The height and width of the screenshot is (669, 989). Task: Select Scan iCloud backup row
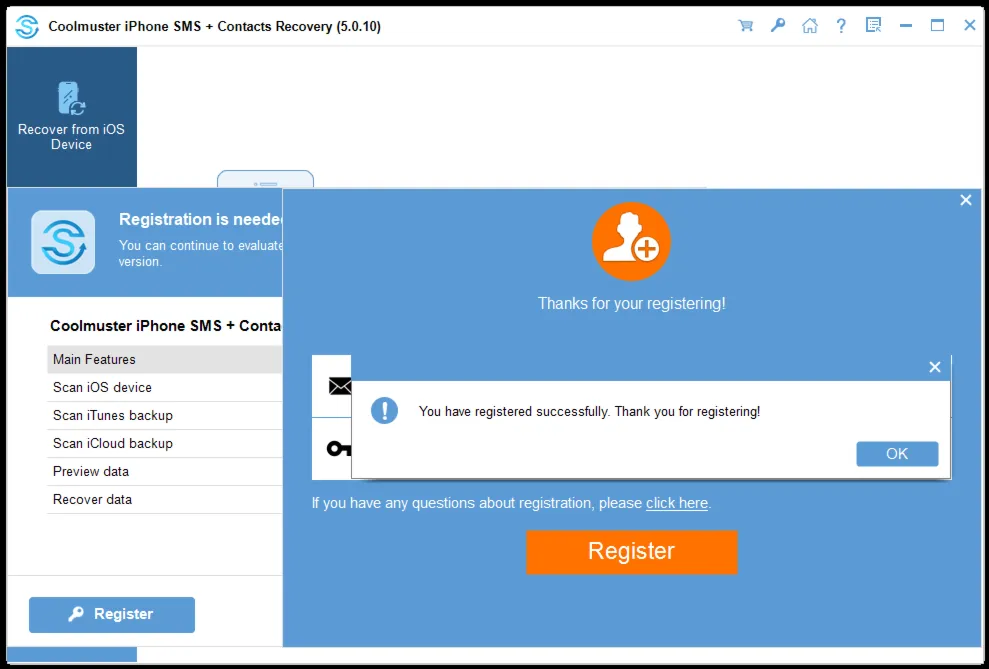pyautogui.click(x=165, y=443)
